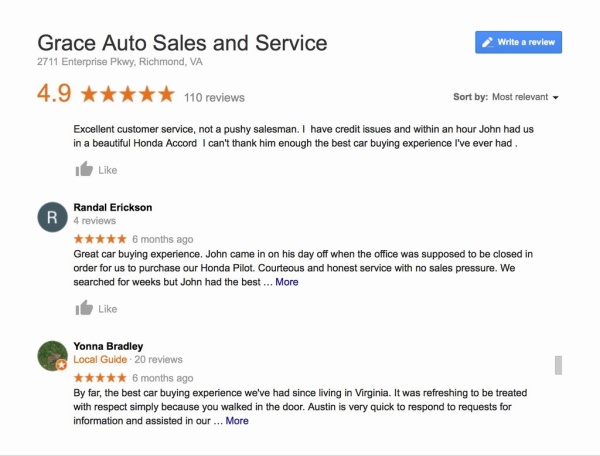Click the 110 reviews count

tap(214, 98)
